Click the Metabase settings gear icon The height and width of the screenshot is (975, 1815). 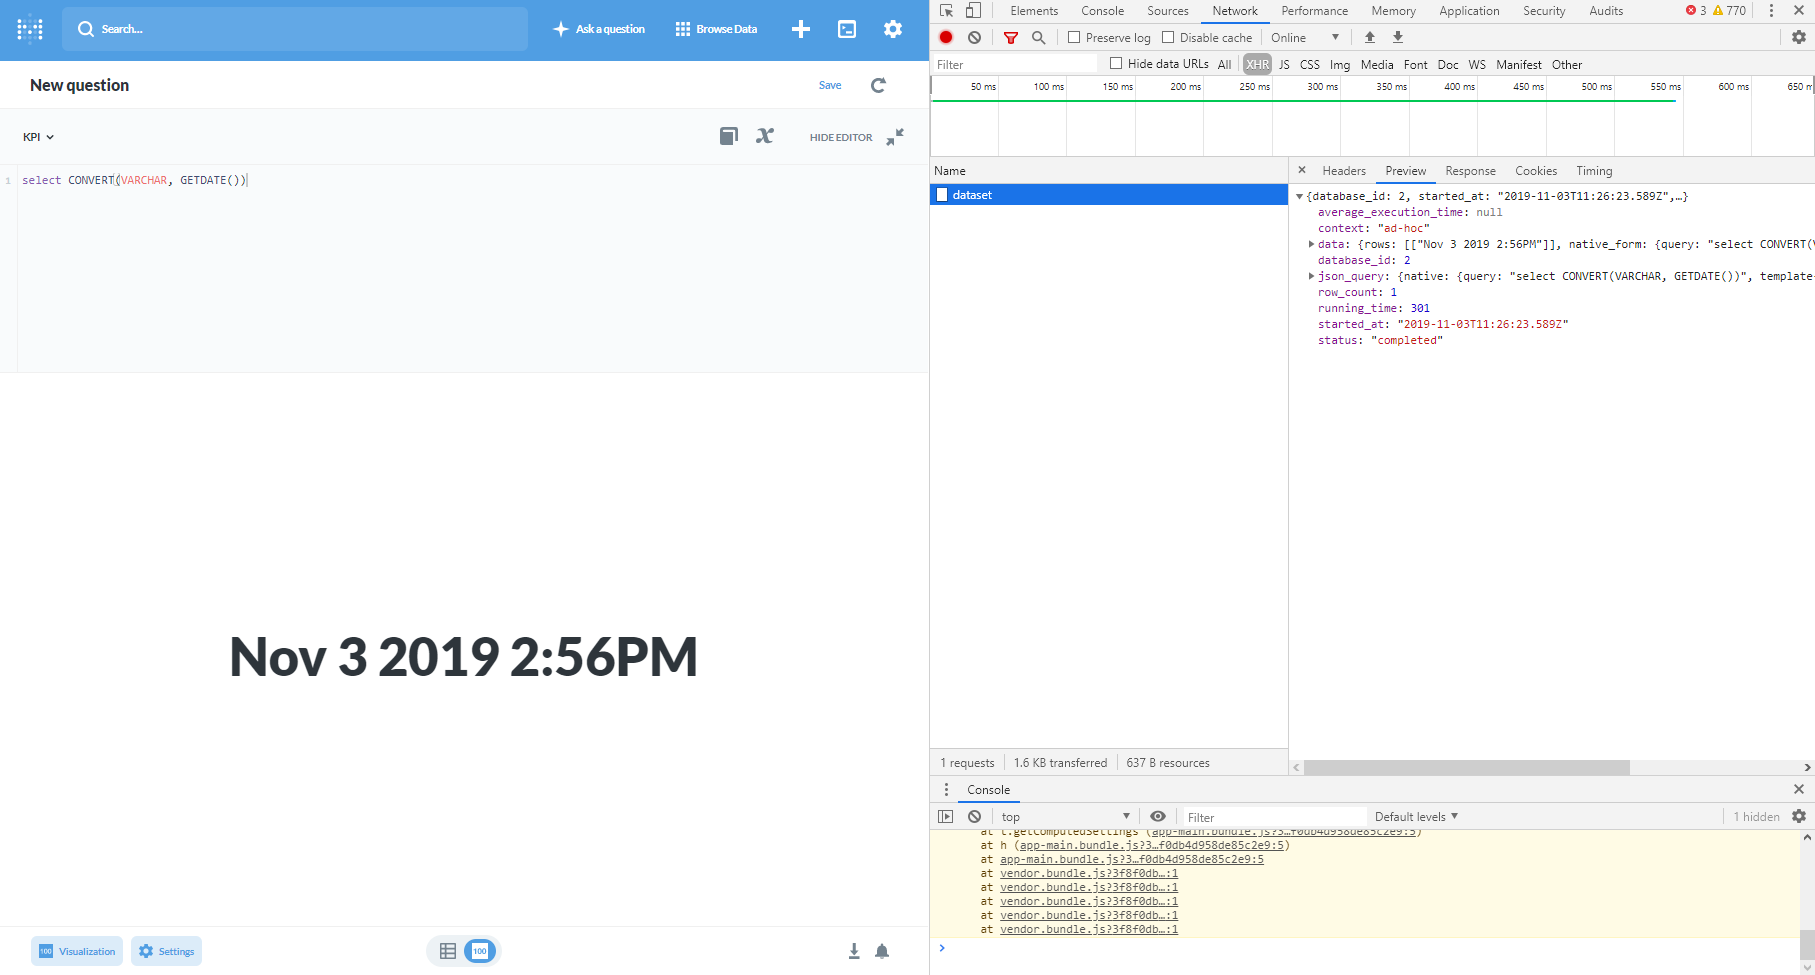pyautogui.click(x=892, y=29)
